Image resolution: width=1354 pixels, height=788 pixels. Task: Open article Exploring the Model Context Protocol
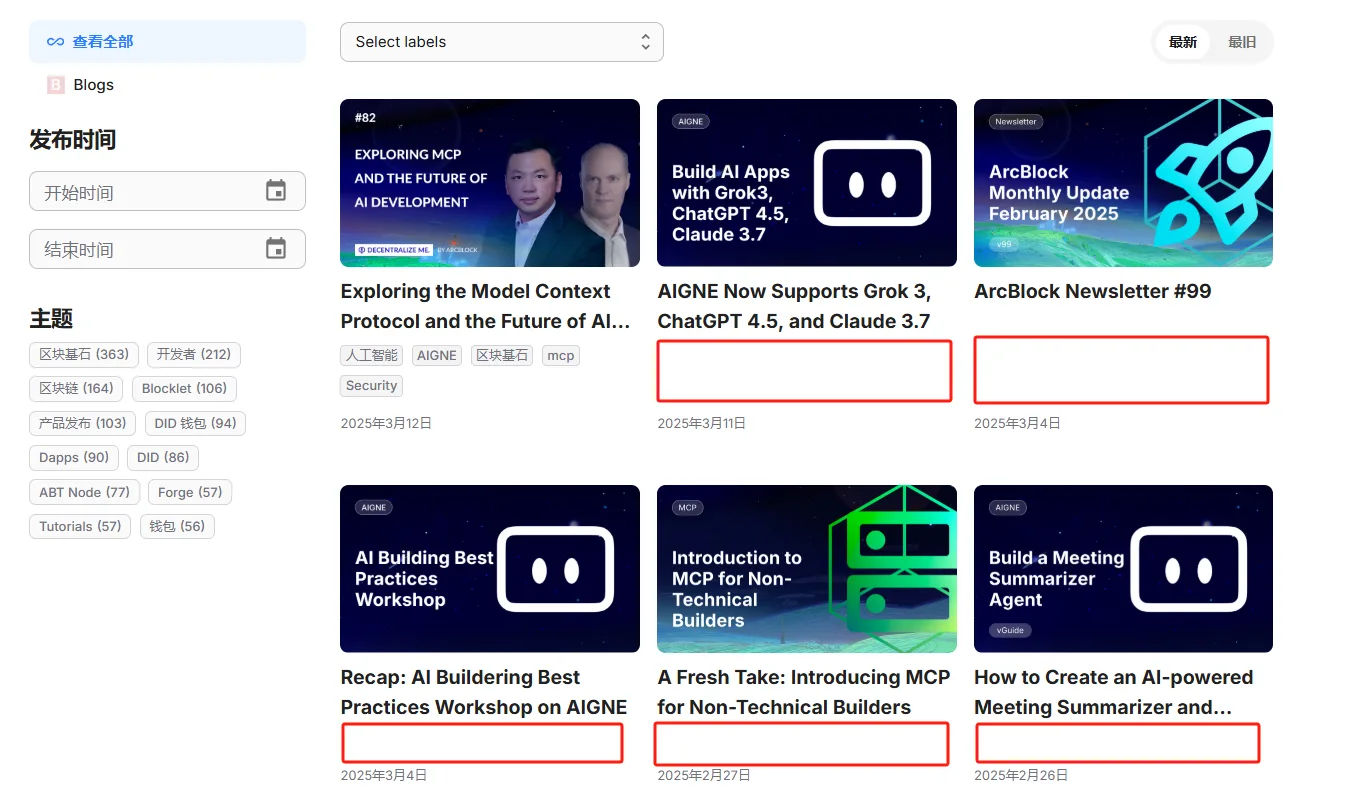coord(486,306)
